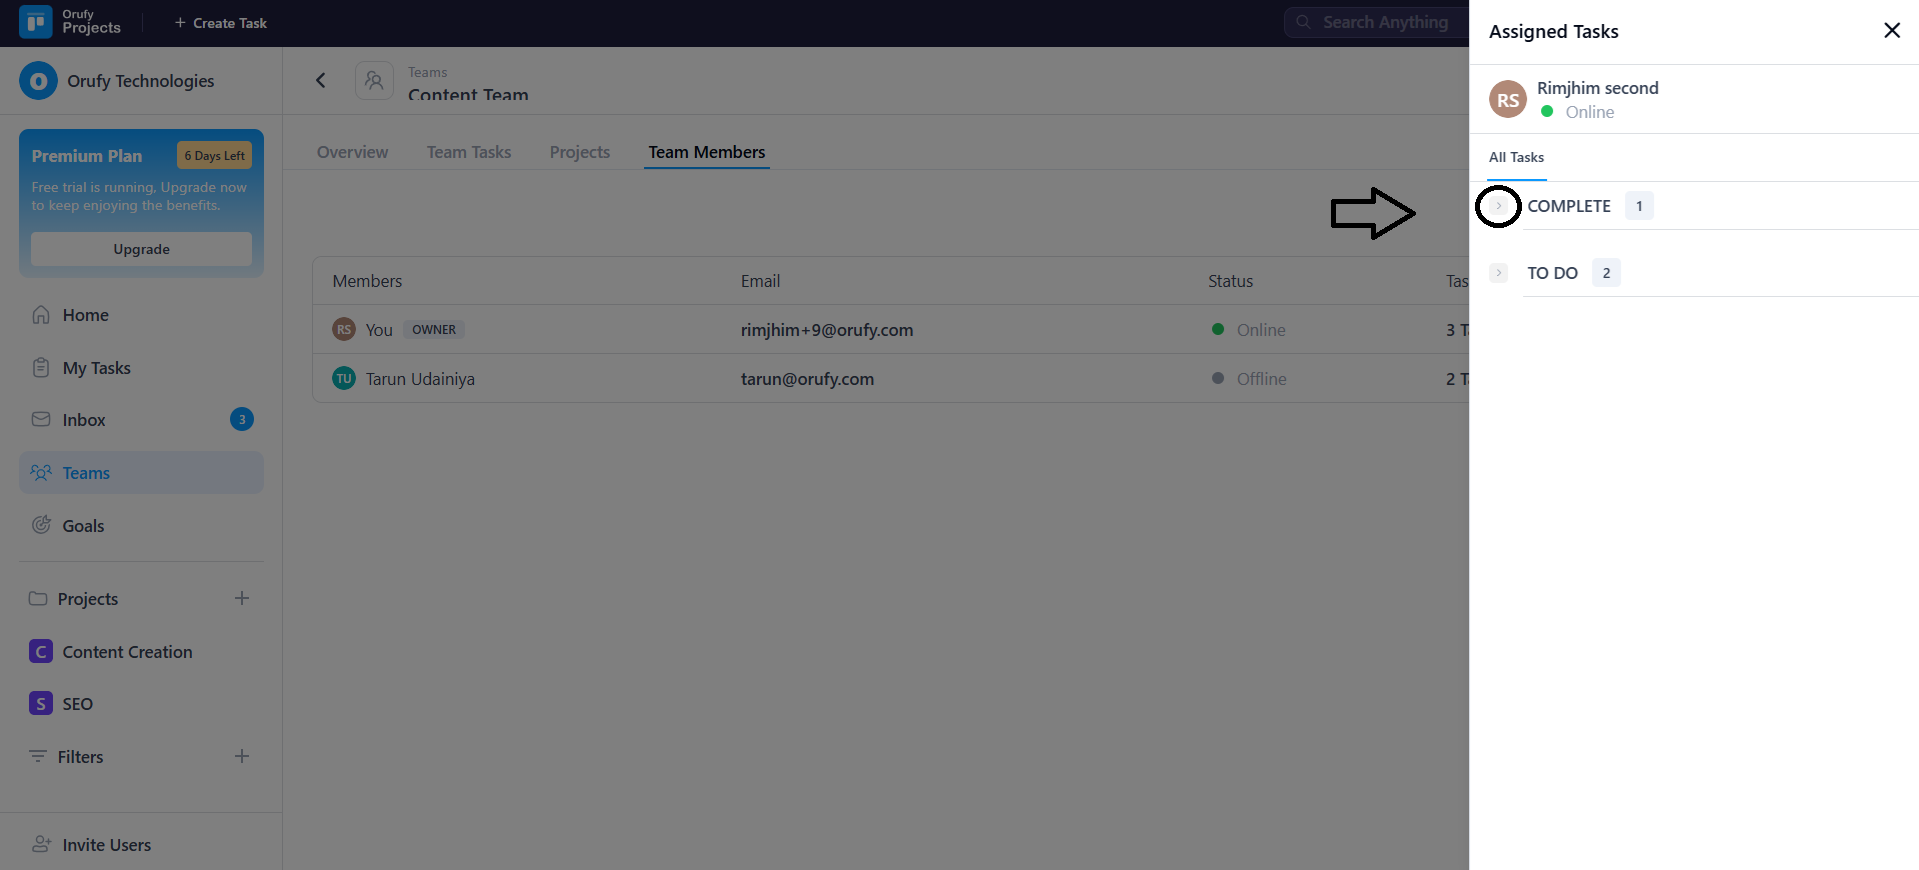Click the Orufy Projects logo icon
Screen dimensions: 1919x870
coord(36,22)
